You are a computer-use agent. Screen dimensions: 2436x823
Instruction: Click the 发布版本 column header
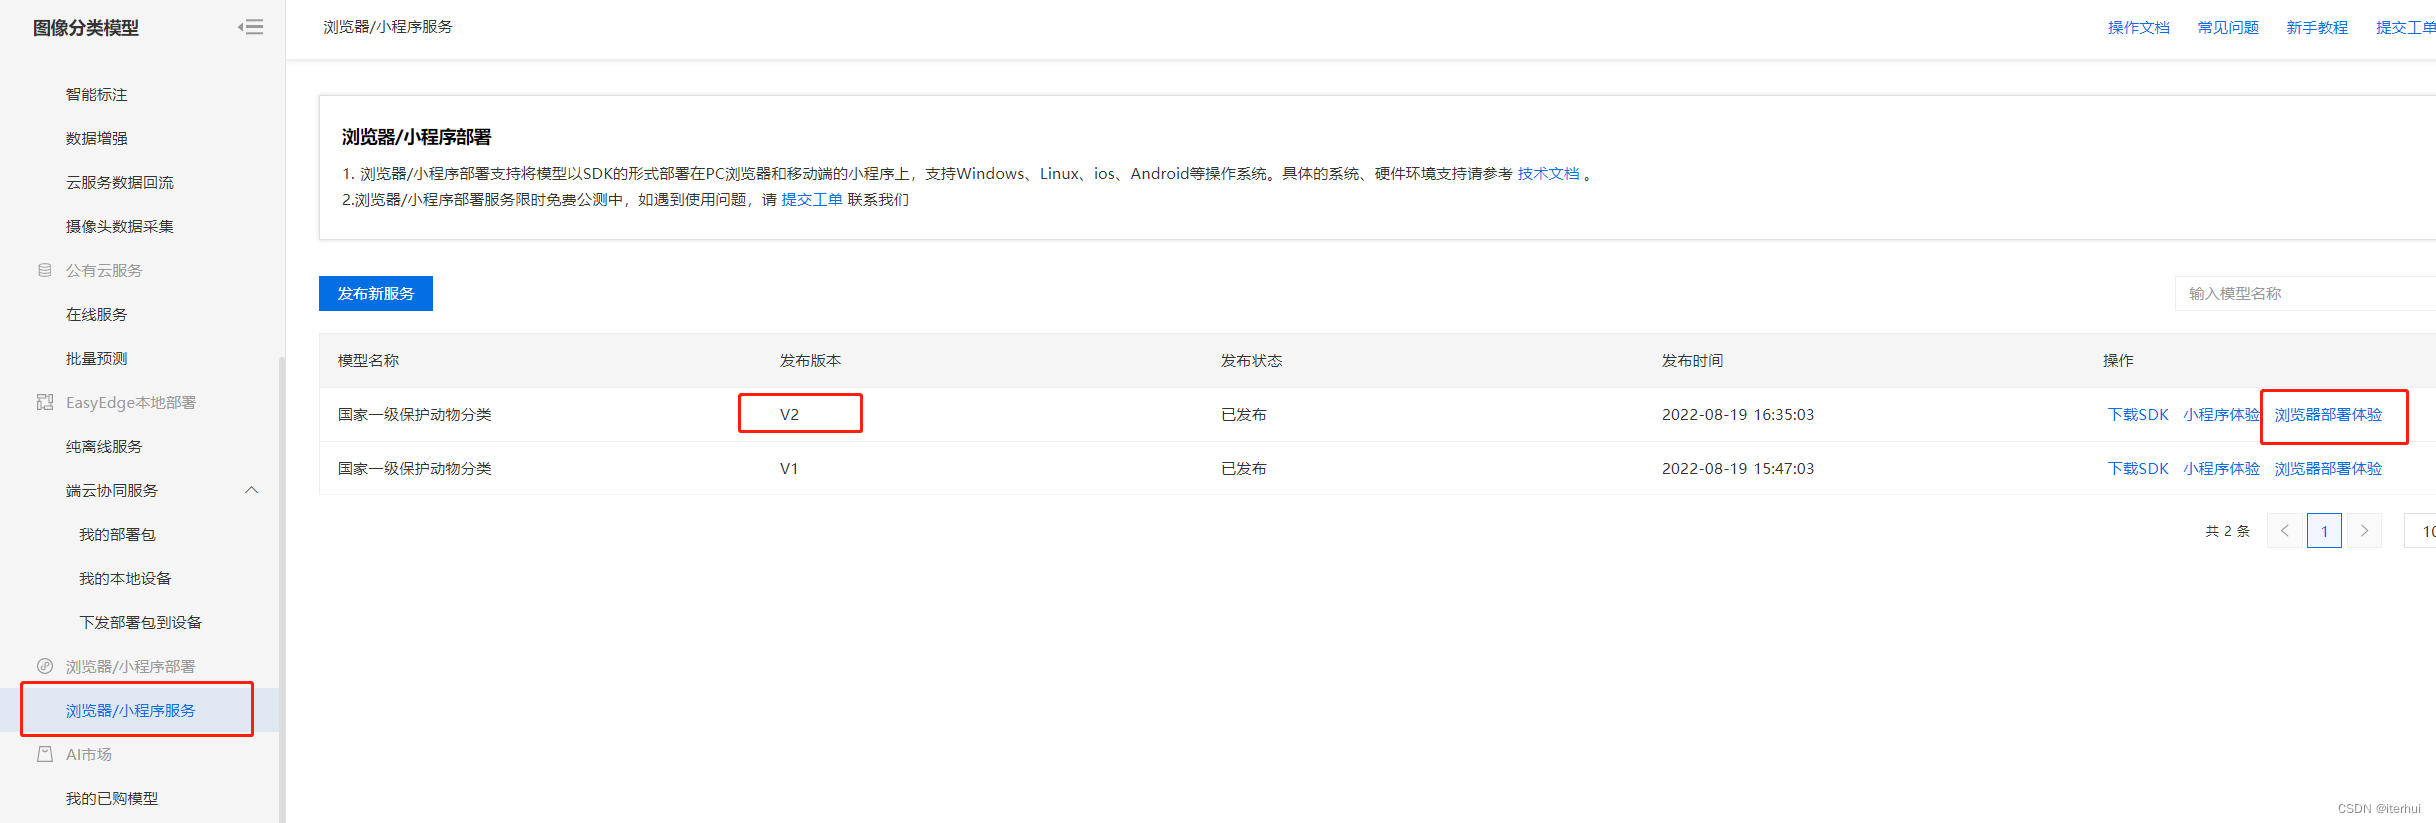[x=810, y=360]
